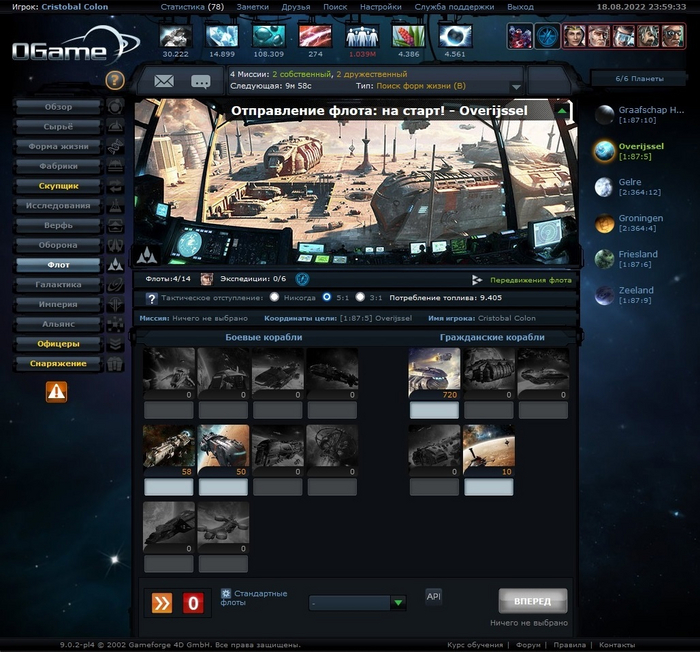Click the gift icon beside Снаряжение
Image resolution: width=700 pixels, height=652 pixels.
pyautogui.click(x=115, y=364)
